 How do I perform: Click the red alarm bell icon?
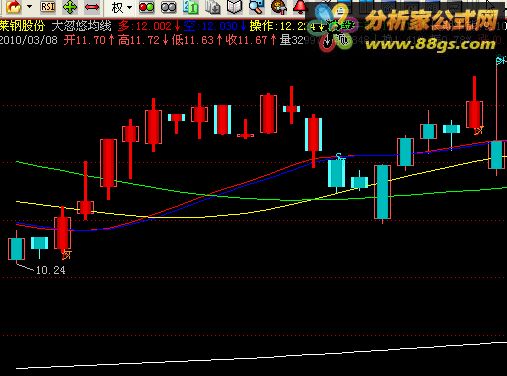tap(299, 7)
